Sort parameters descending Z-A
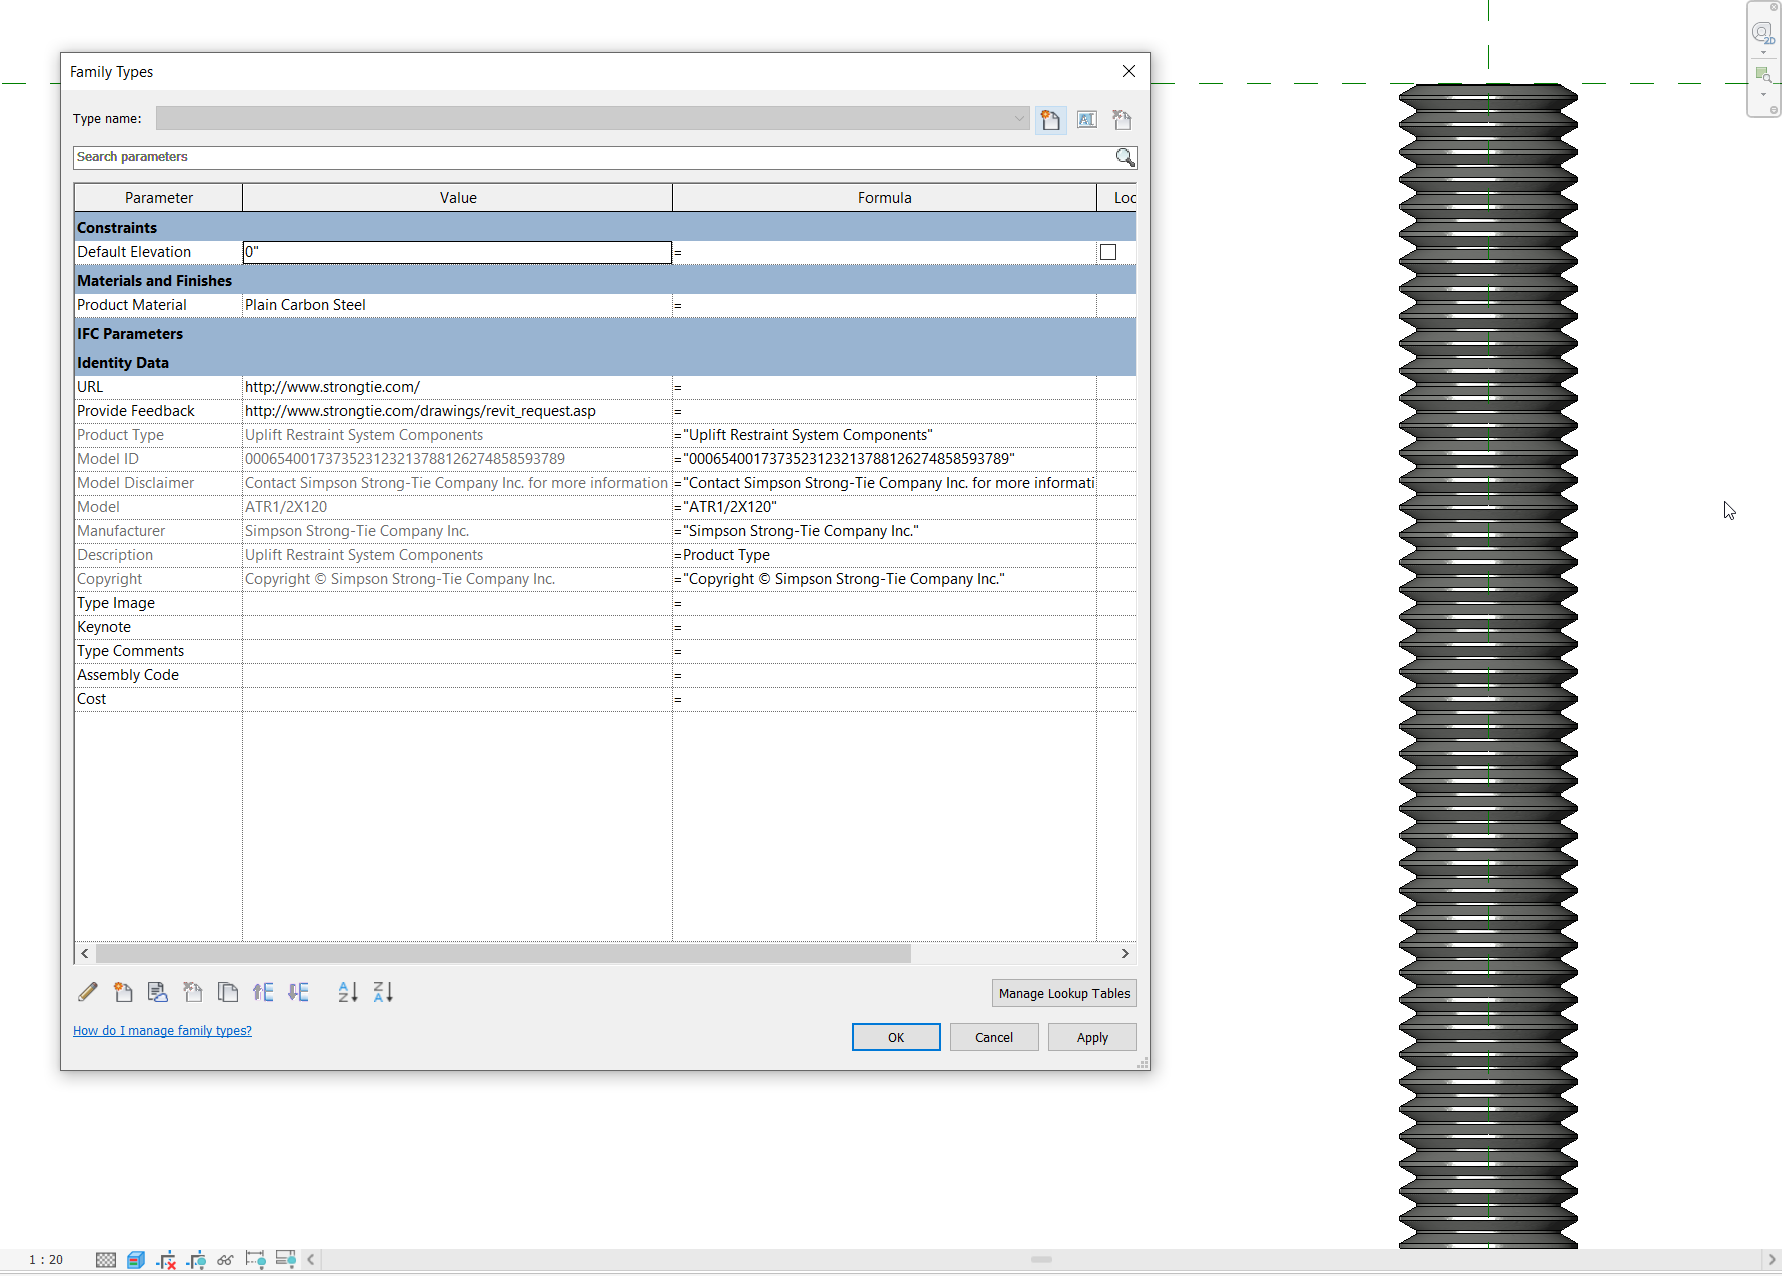Screen dimensions: 1782x1276 coord(383,992)
